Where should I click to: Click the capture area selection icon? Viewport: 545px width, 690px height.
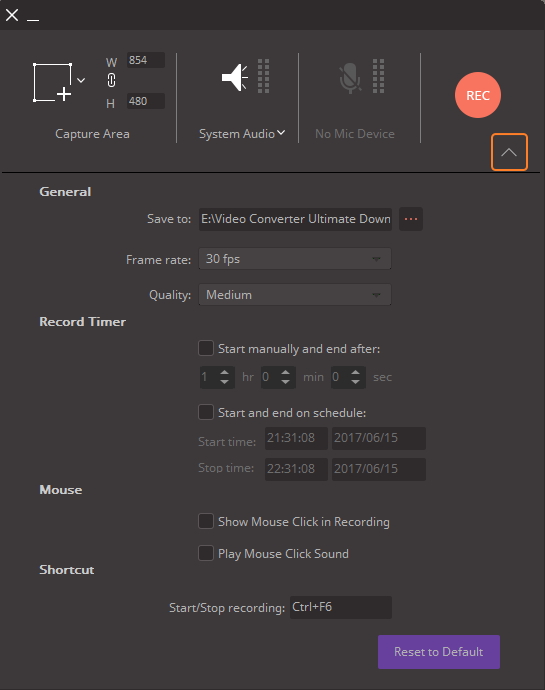[52, 82]
